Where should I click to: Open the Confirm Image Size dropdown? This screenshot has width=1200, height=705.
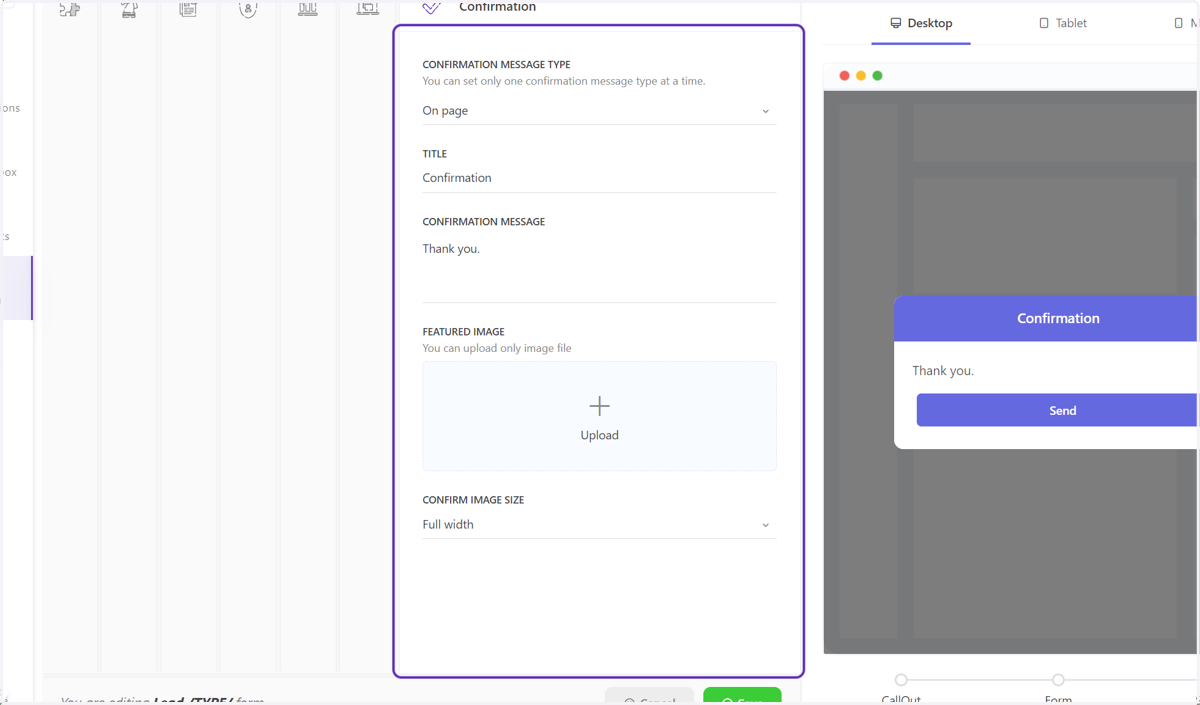click(x=599, y=525)
